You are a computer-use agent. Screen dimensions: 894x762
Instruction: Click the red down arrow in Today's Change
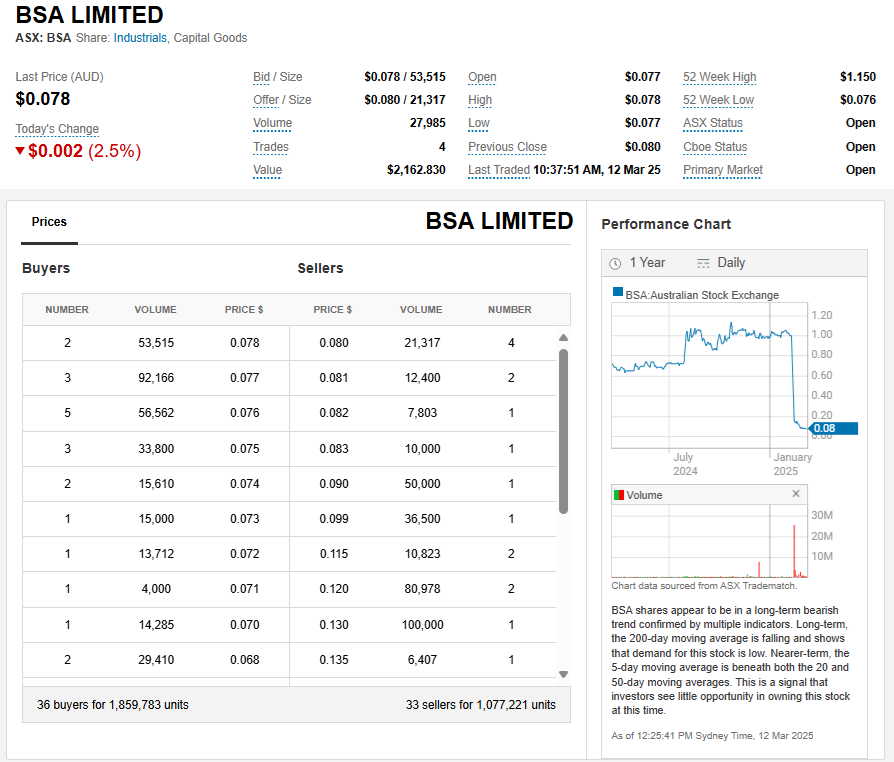coord(20,151)
